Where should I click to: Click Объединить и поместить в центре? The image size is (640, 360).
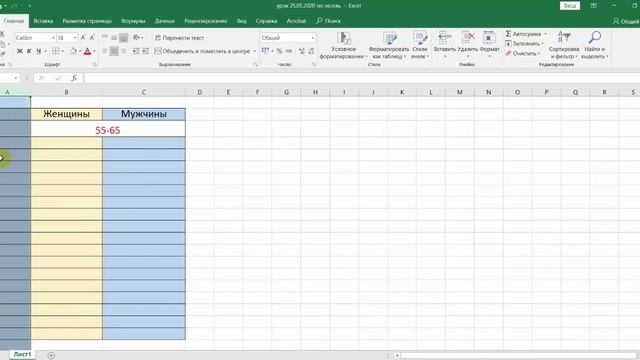coord(202,51)
